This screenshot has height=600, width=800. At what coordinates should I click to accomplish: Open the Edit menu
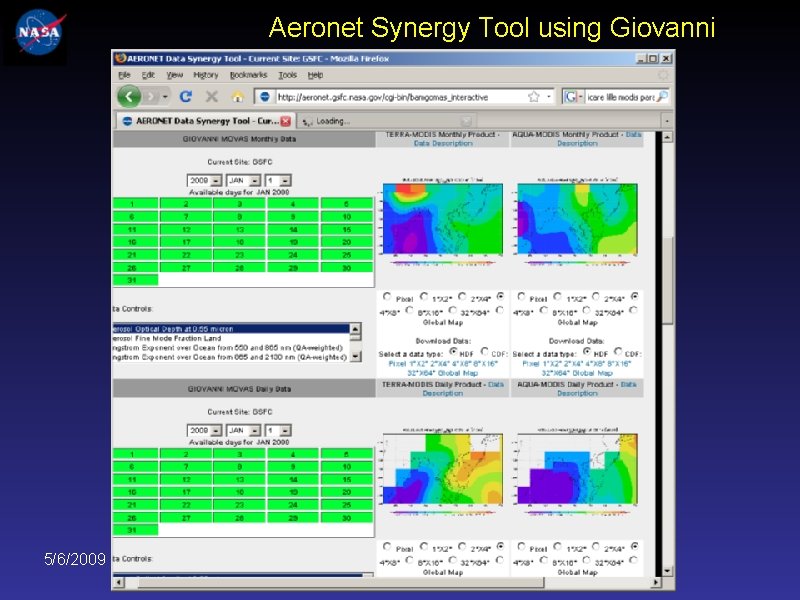point(148,75)
